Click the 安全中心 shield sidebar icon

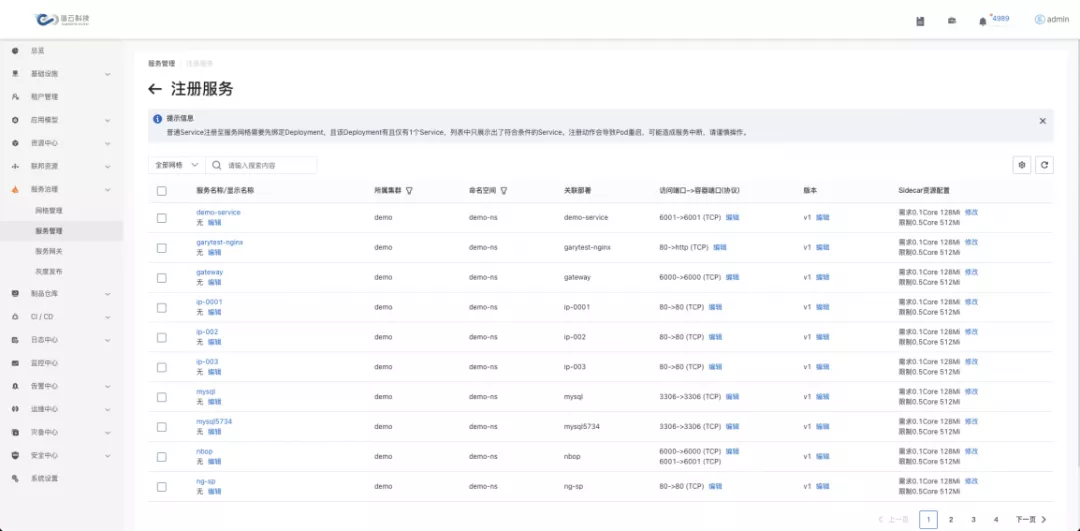[15, 455]
